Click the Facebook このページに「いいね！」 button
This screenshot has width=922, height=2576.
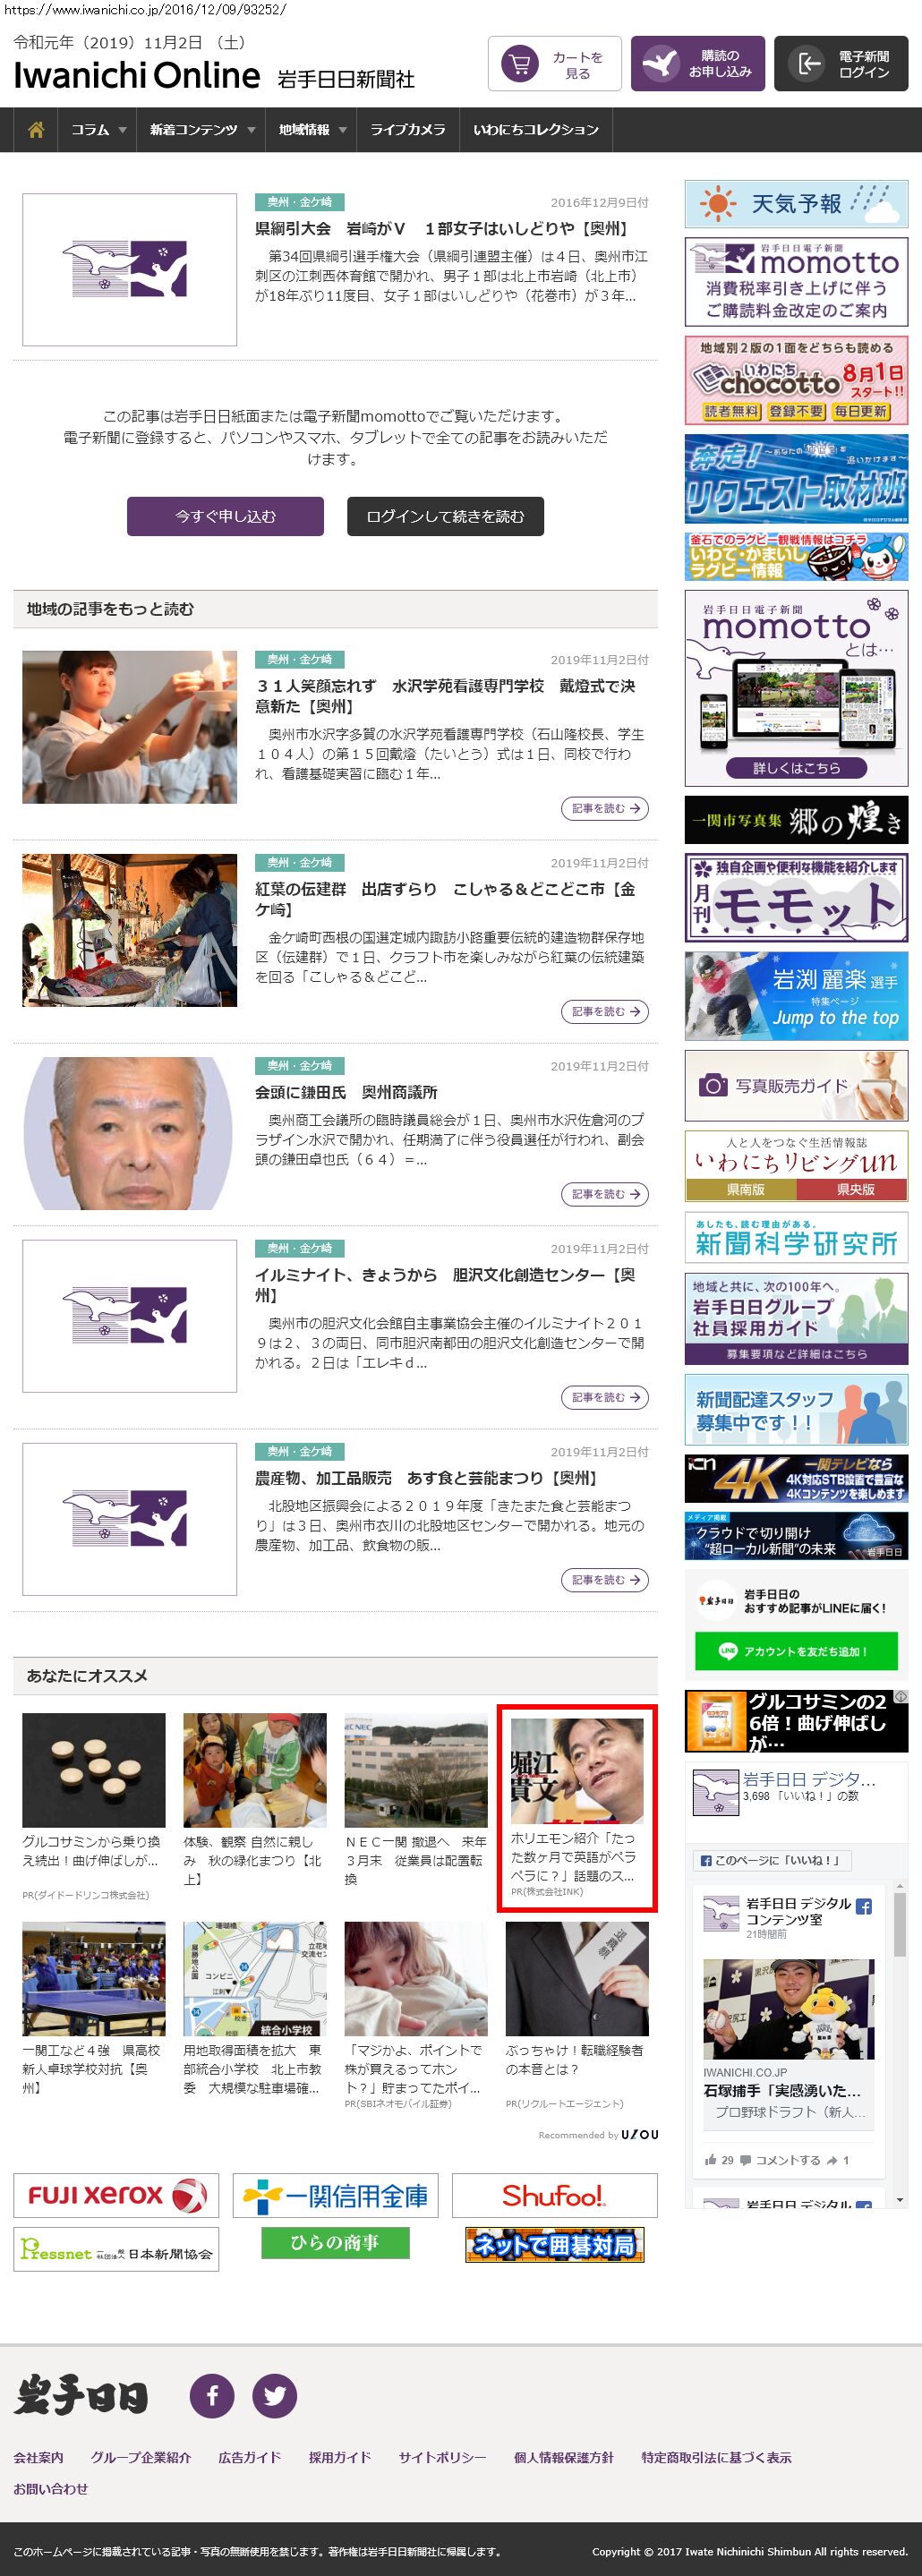tap(771, 1860)
